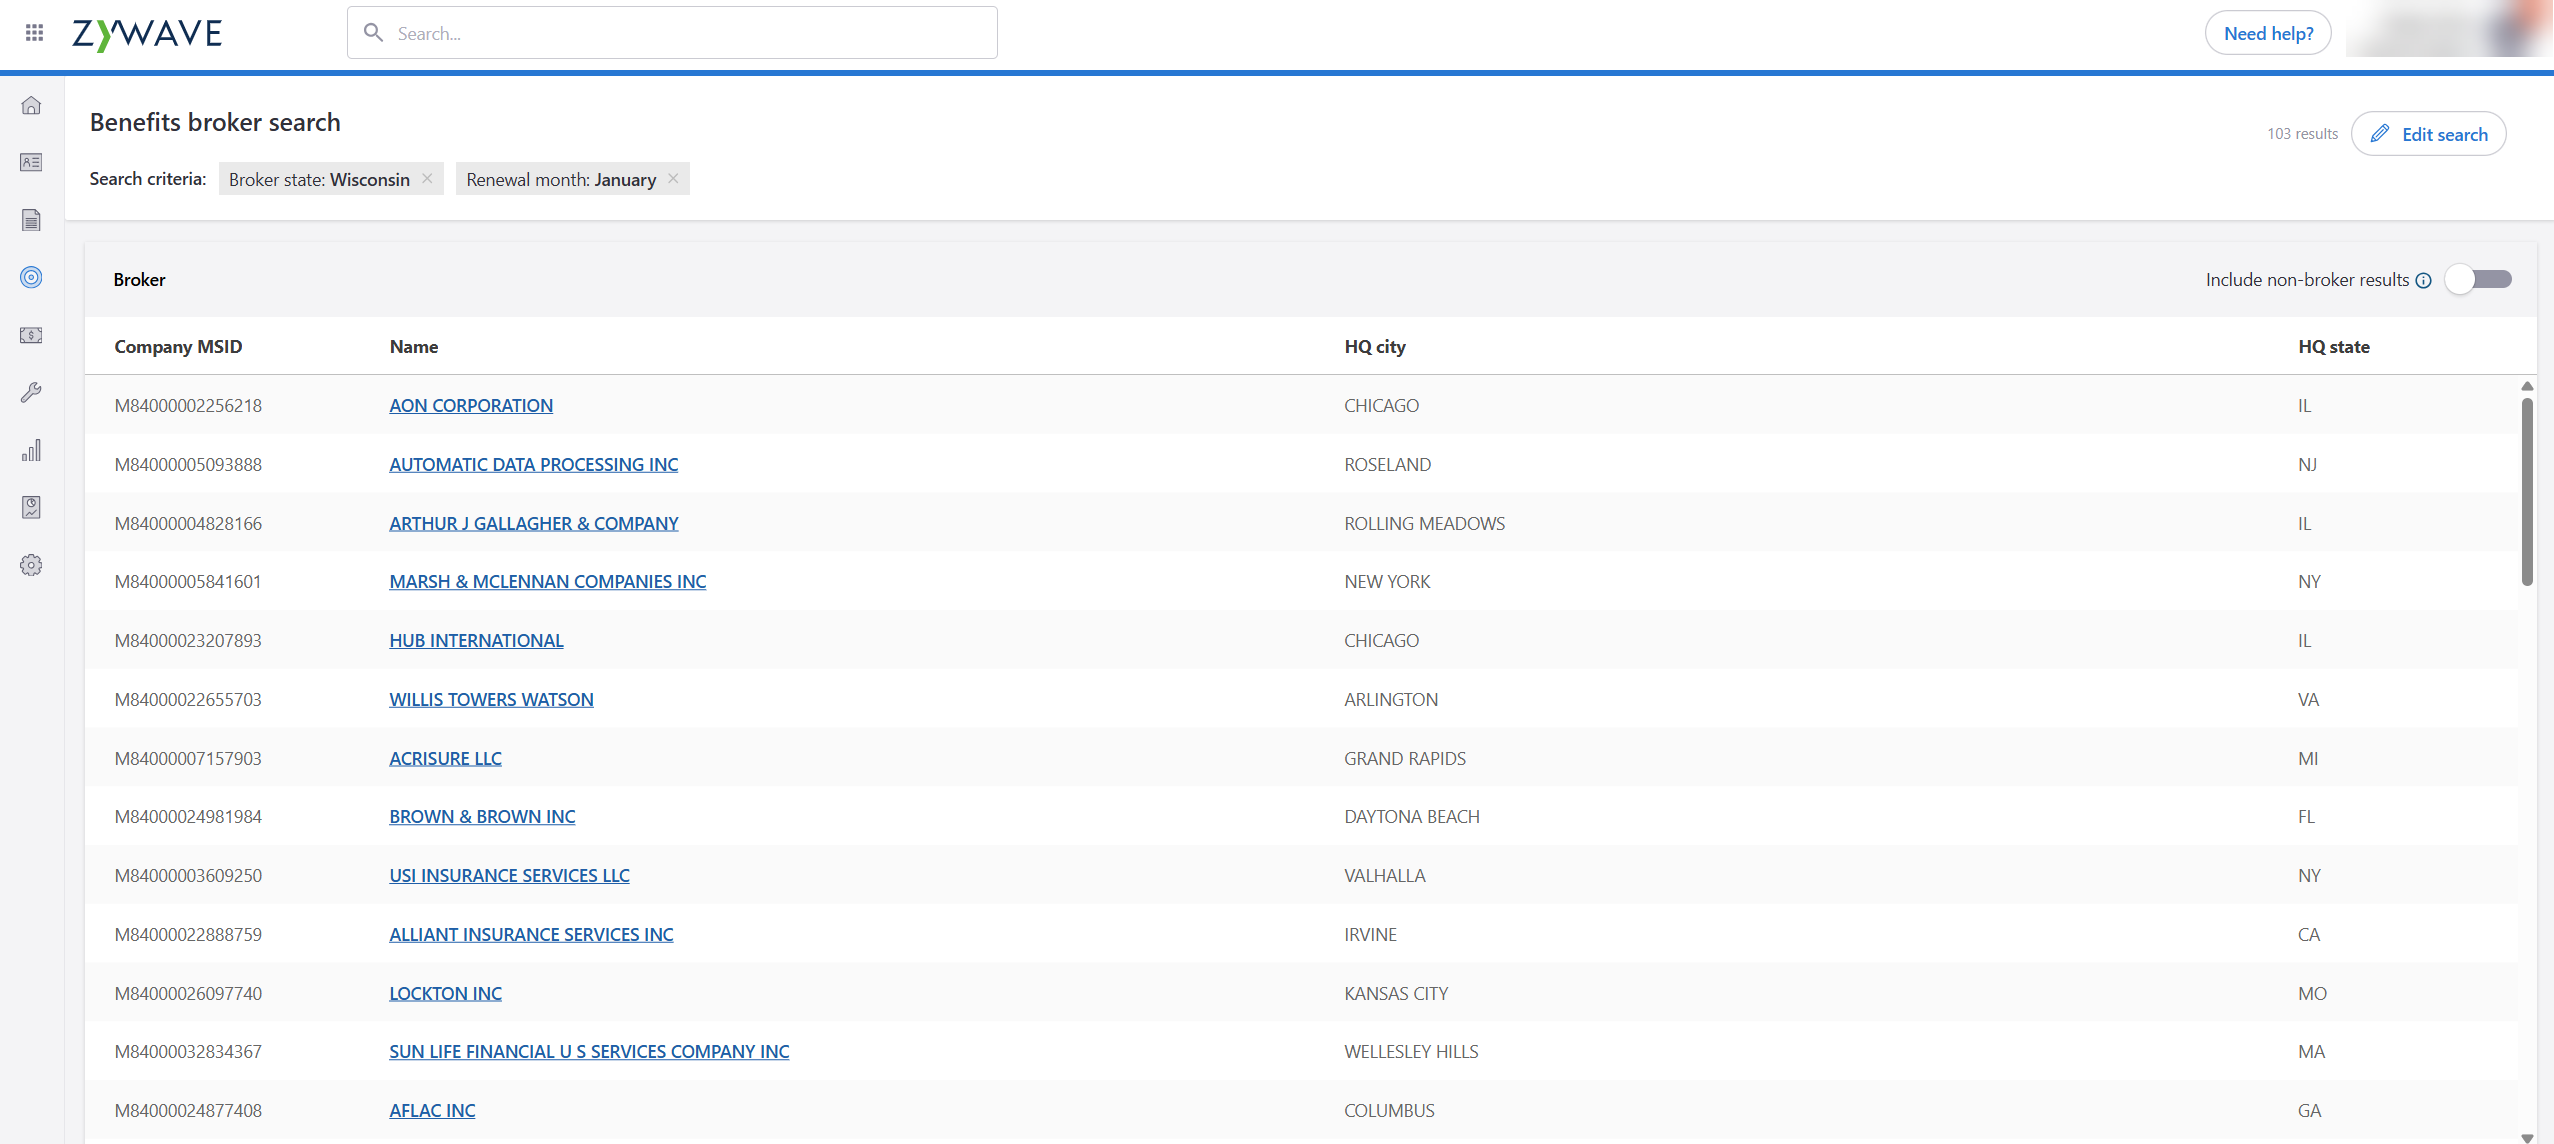
Task: Open the document sidebar icon
Action: click(x=31, y=220)
